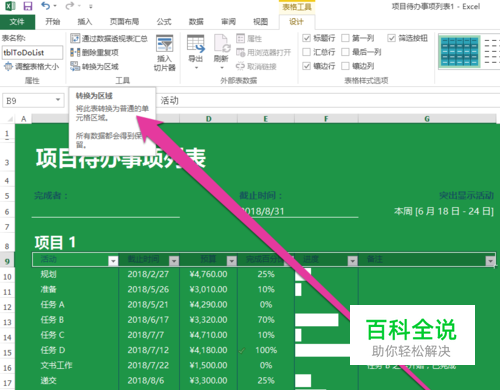Image resolution: width=500 pixels, height=390 pixels.
Task: Click 属性 icon in external data group
Action: (x=240, y=38)
